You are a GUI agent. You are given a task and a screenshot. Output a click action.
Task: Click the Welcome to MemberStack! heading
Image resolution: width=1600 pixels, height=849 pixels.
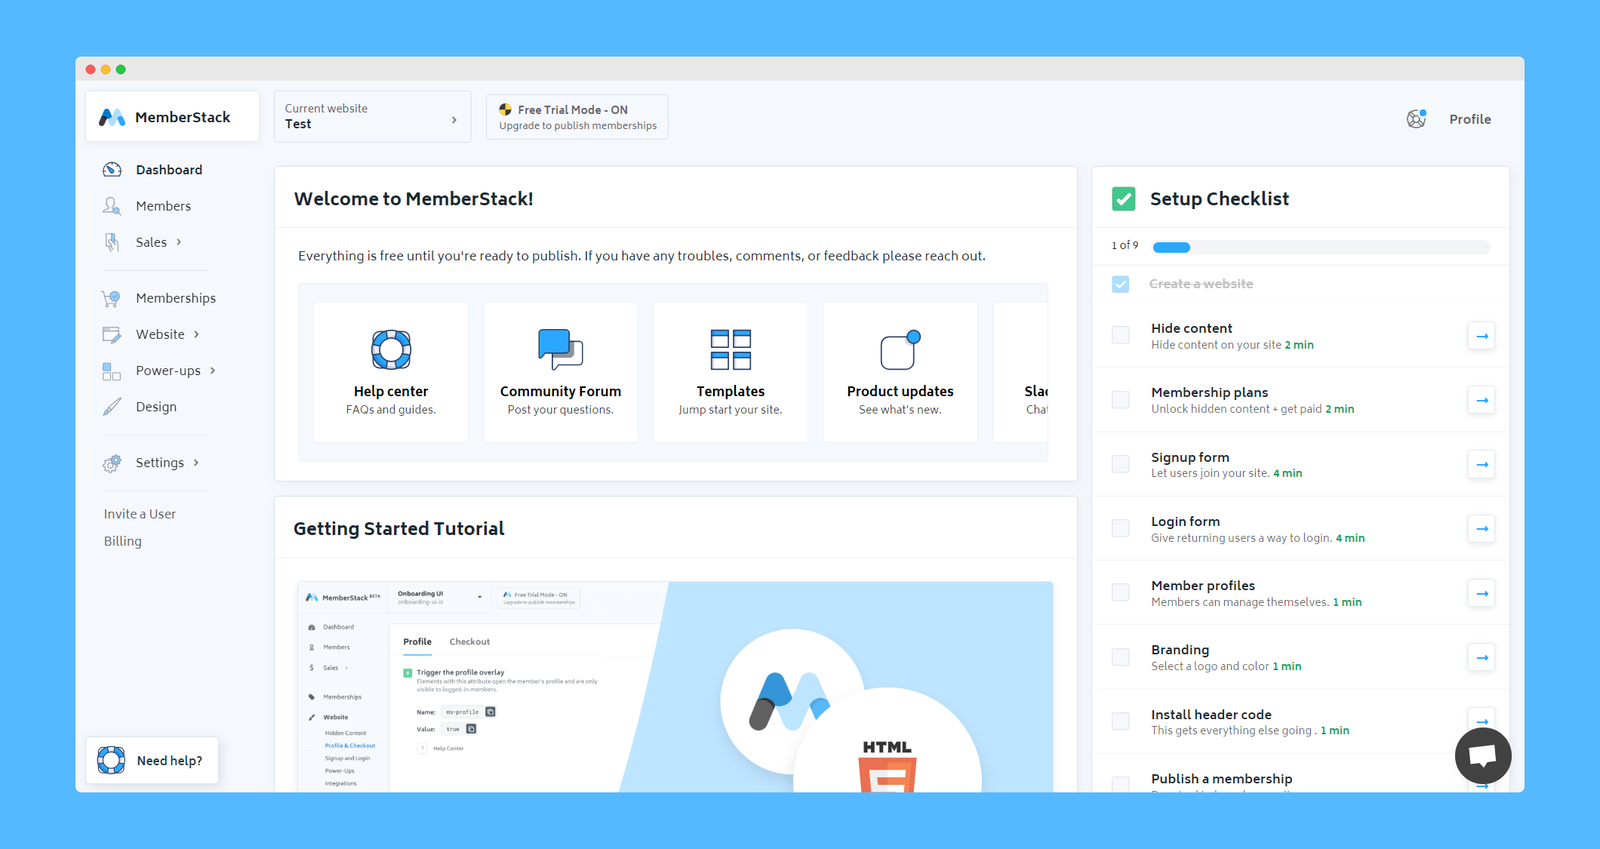click(413, 199)
